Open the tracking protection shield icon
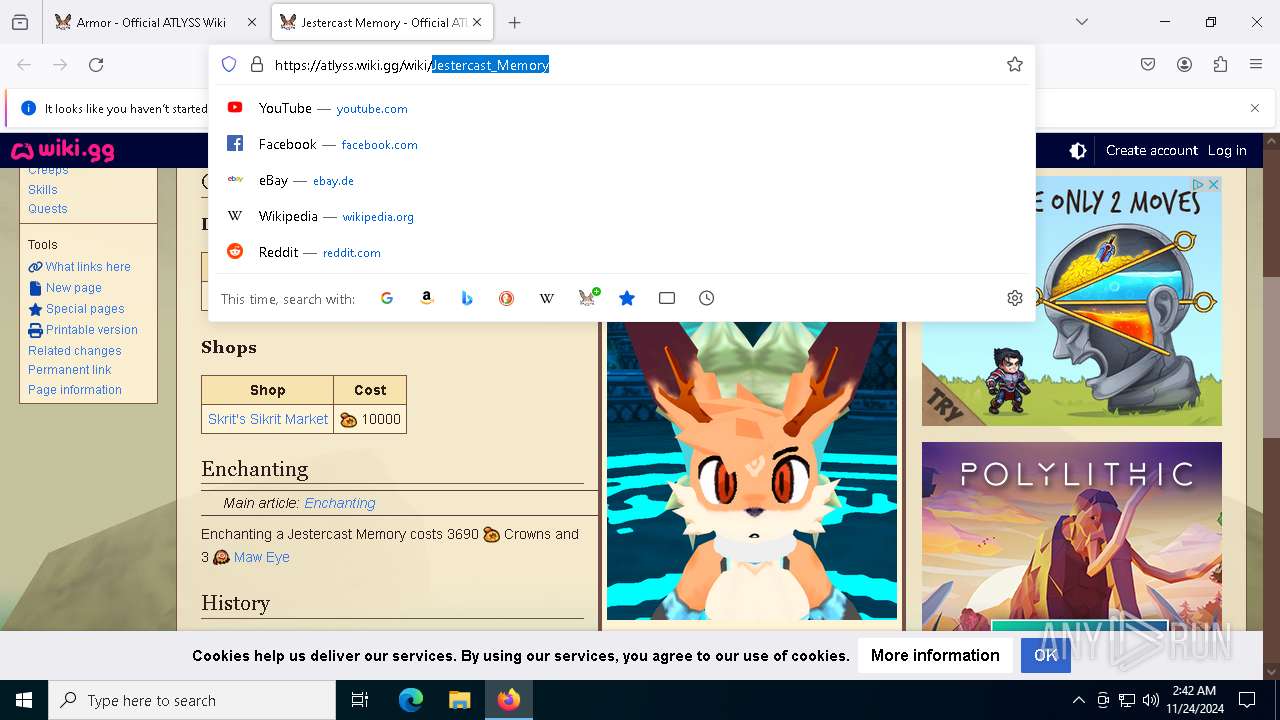 click(x=229, y=65)
